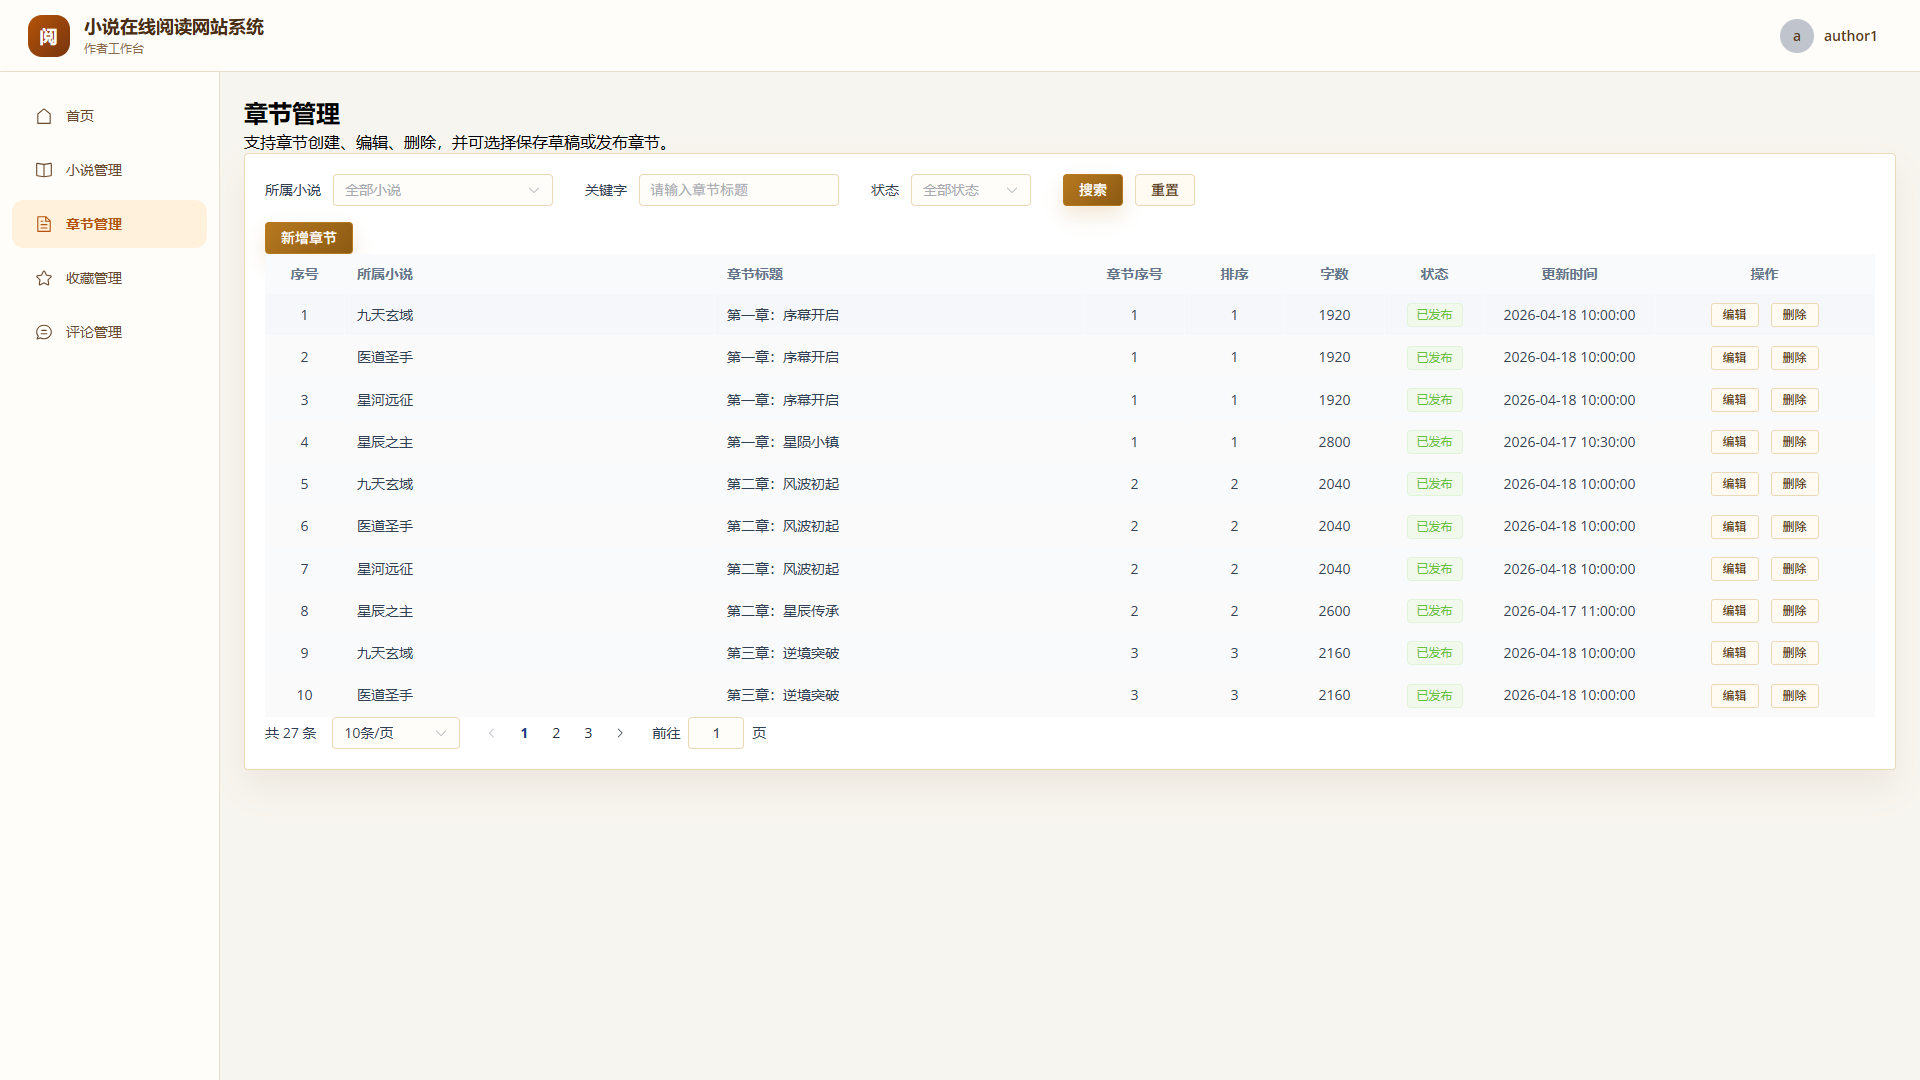This screenshot has height=1080, width=1920.
Task: Open the 状态 filter dropdown
Action: pyautogui.click(x=970, y=190)
